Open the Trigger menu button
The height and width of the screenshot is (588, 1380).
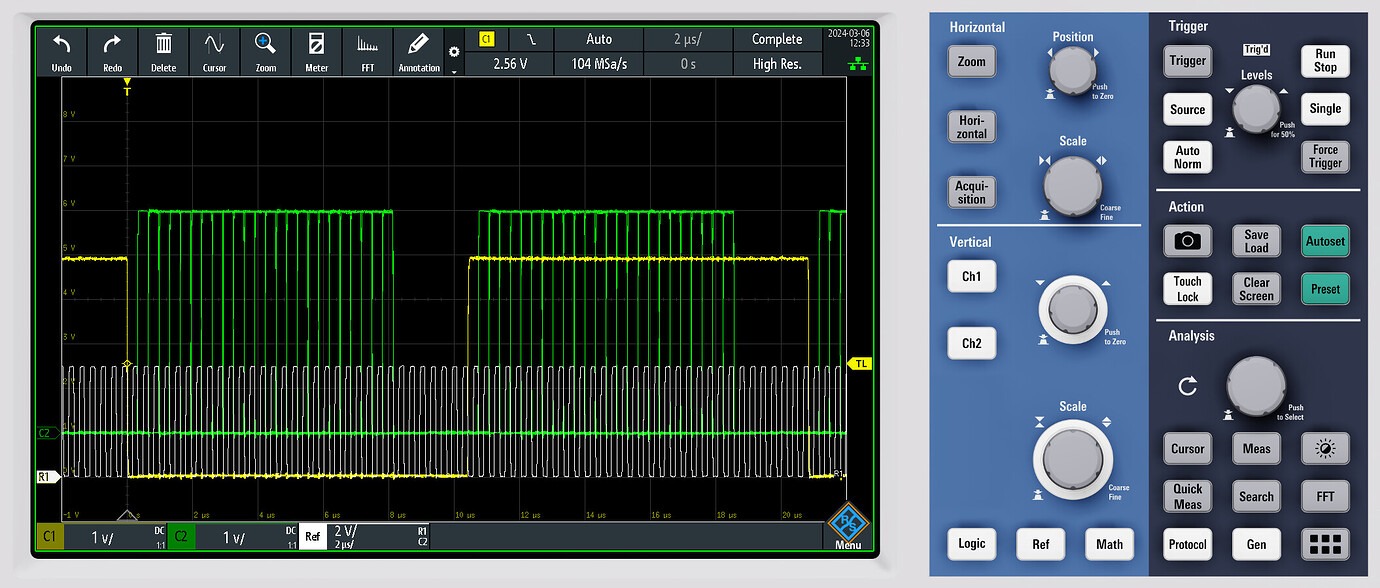click(x=1187, y=61)
